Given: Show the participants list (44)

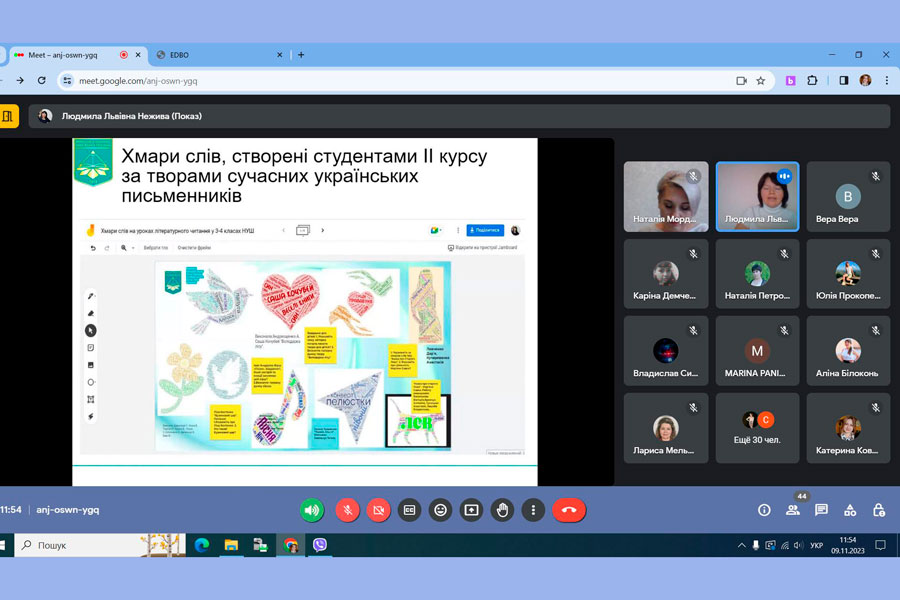Looking at the screenshot, I should (x=793, y=510).
